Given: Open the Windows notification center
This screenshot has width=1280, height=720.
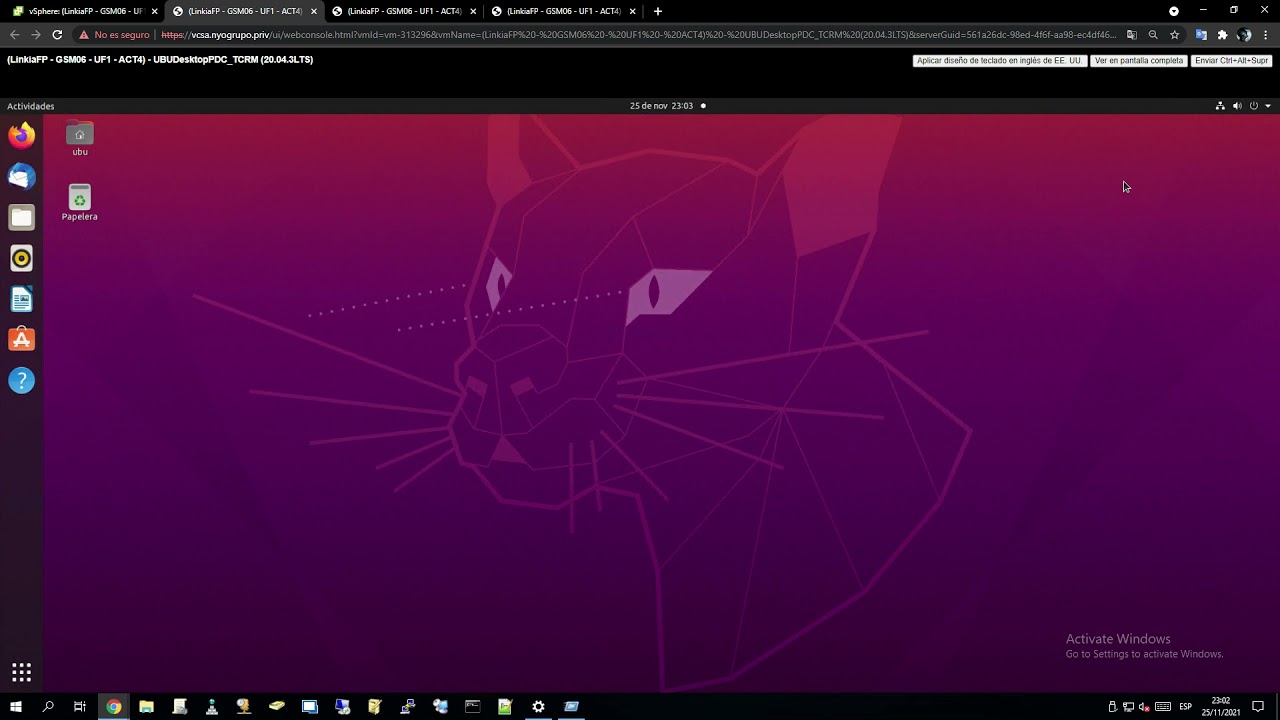Looking at the screenshot, I should (1259, 707).
